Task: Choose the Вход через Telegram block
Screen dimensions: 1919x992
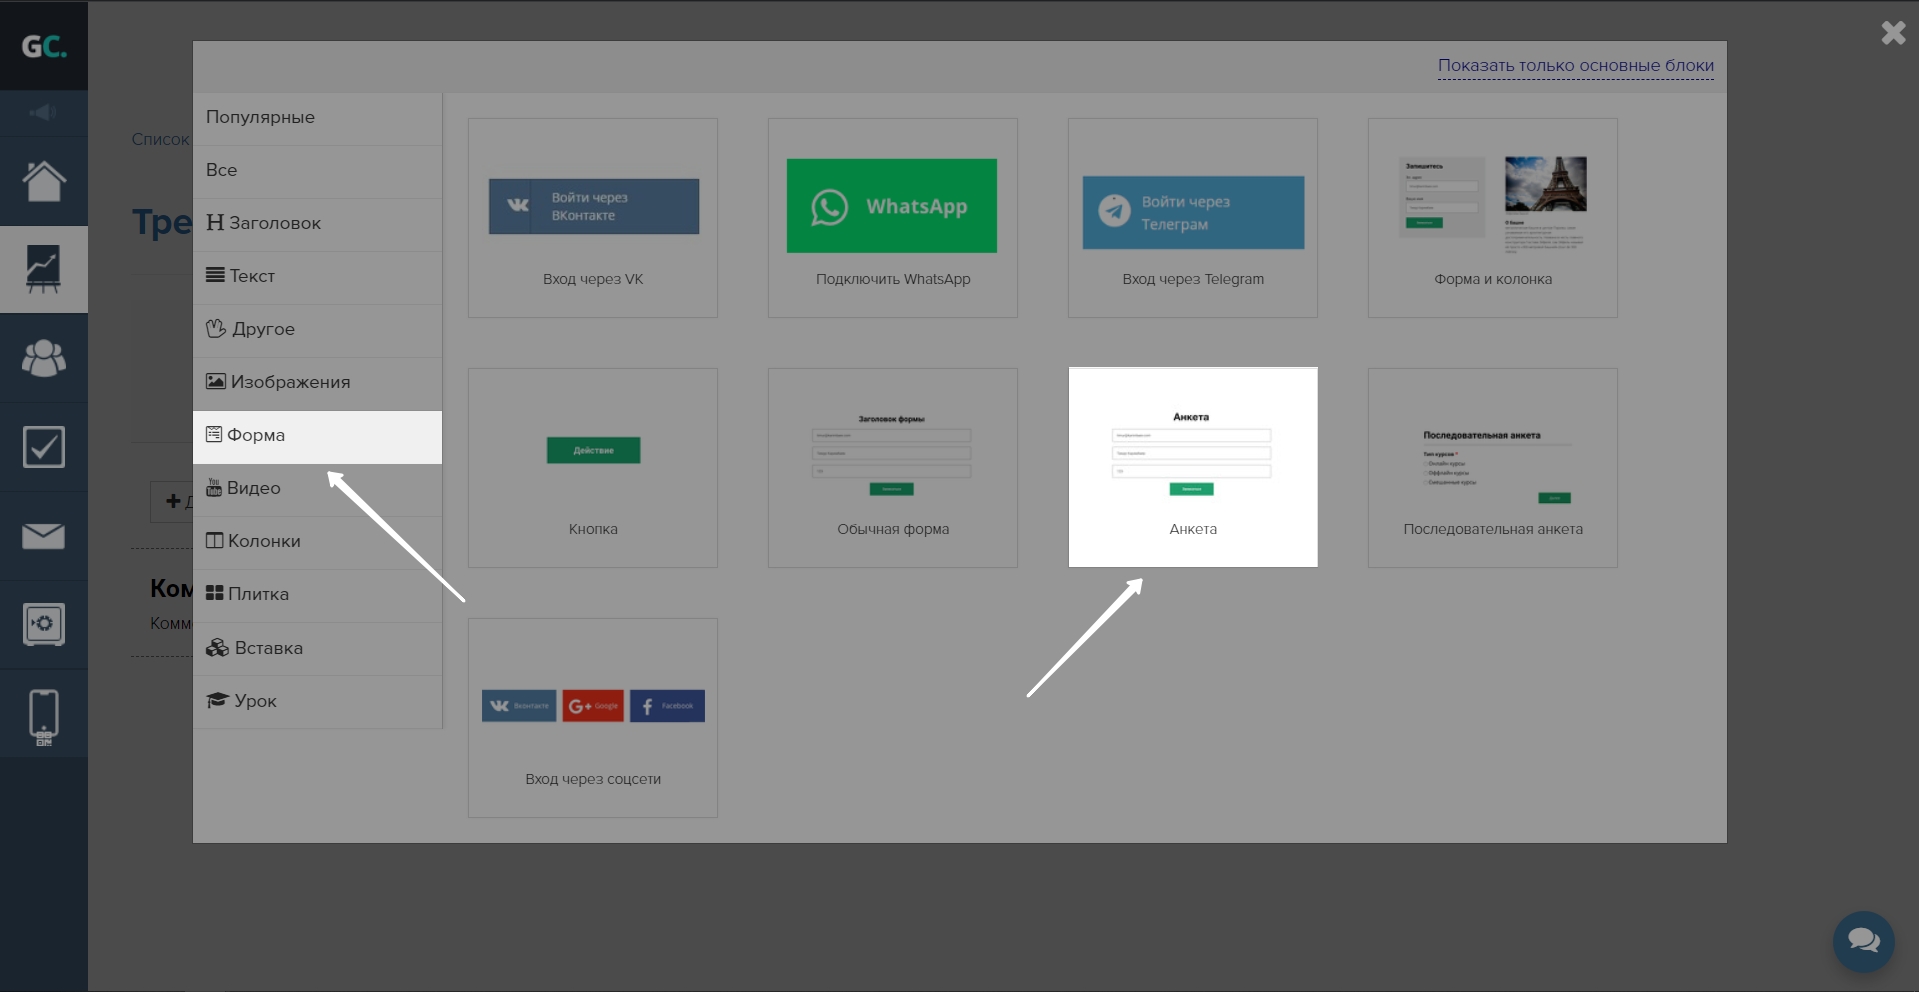Action: pos(1192,218)
